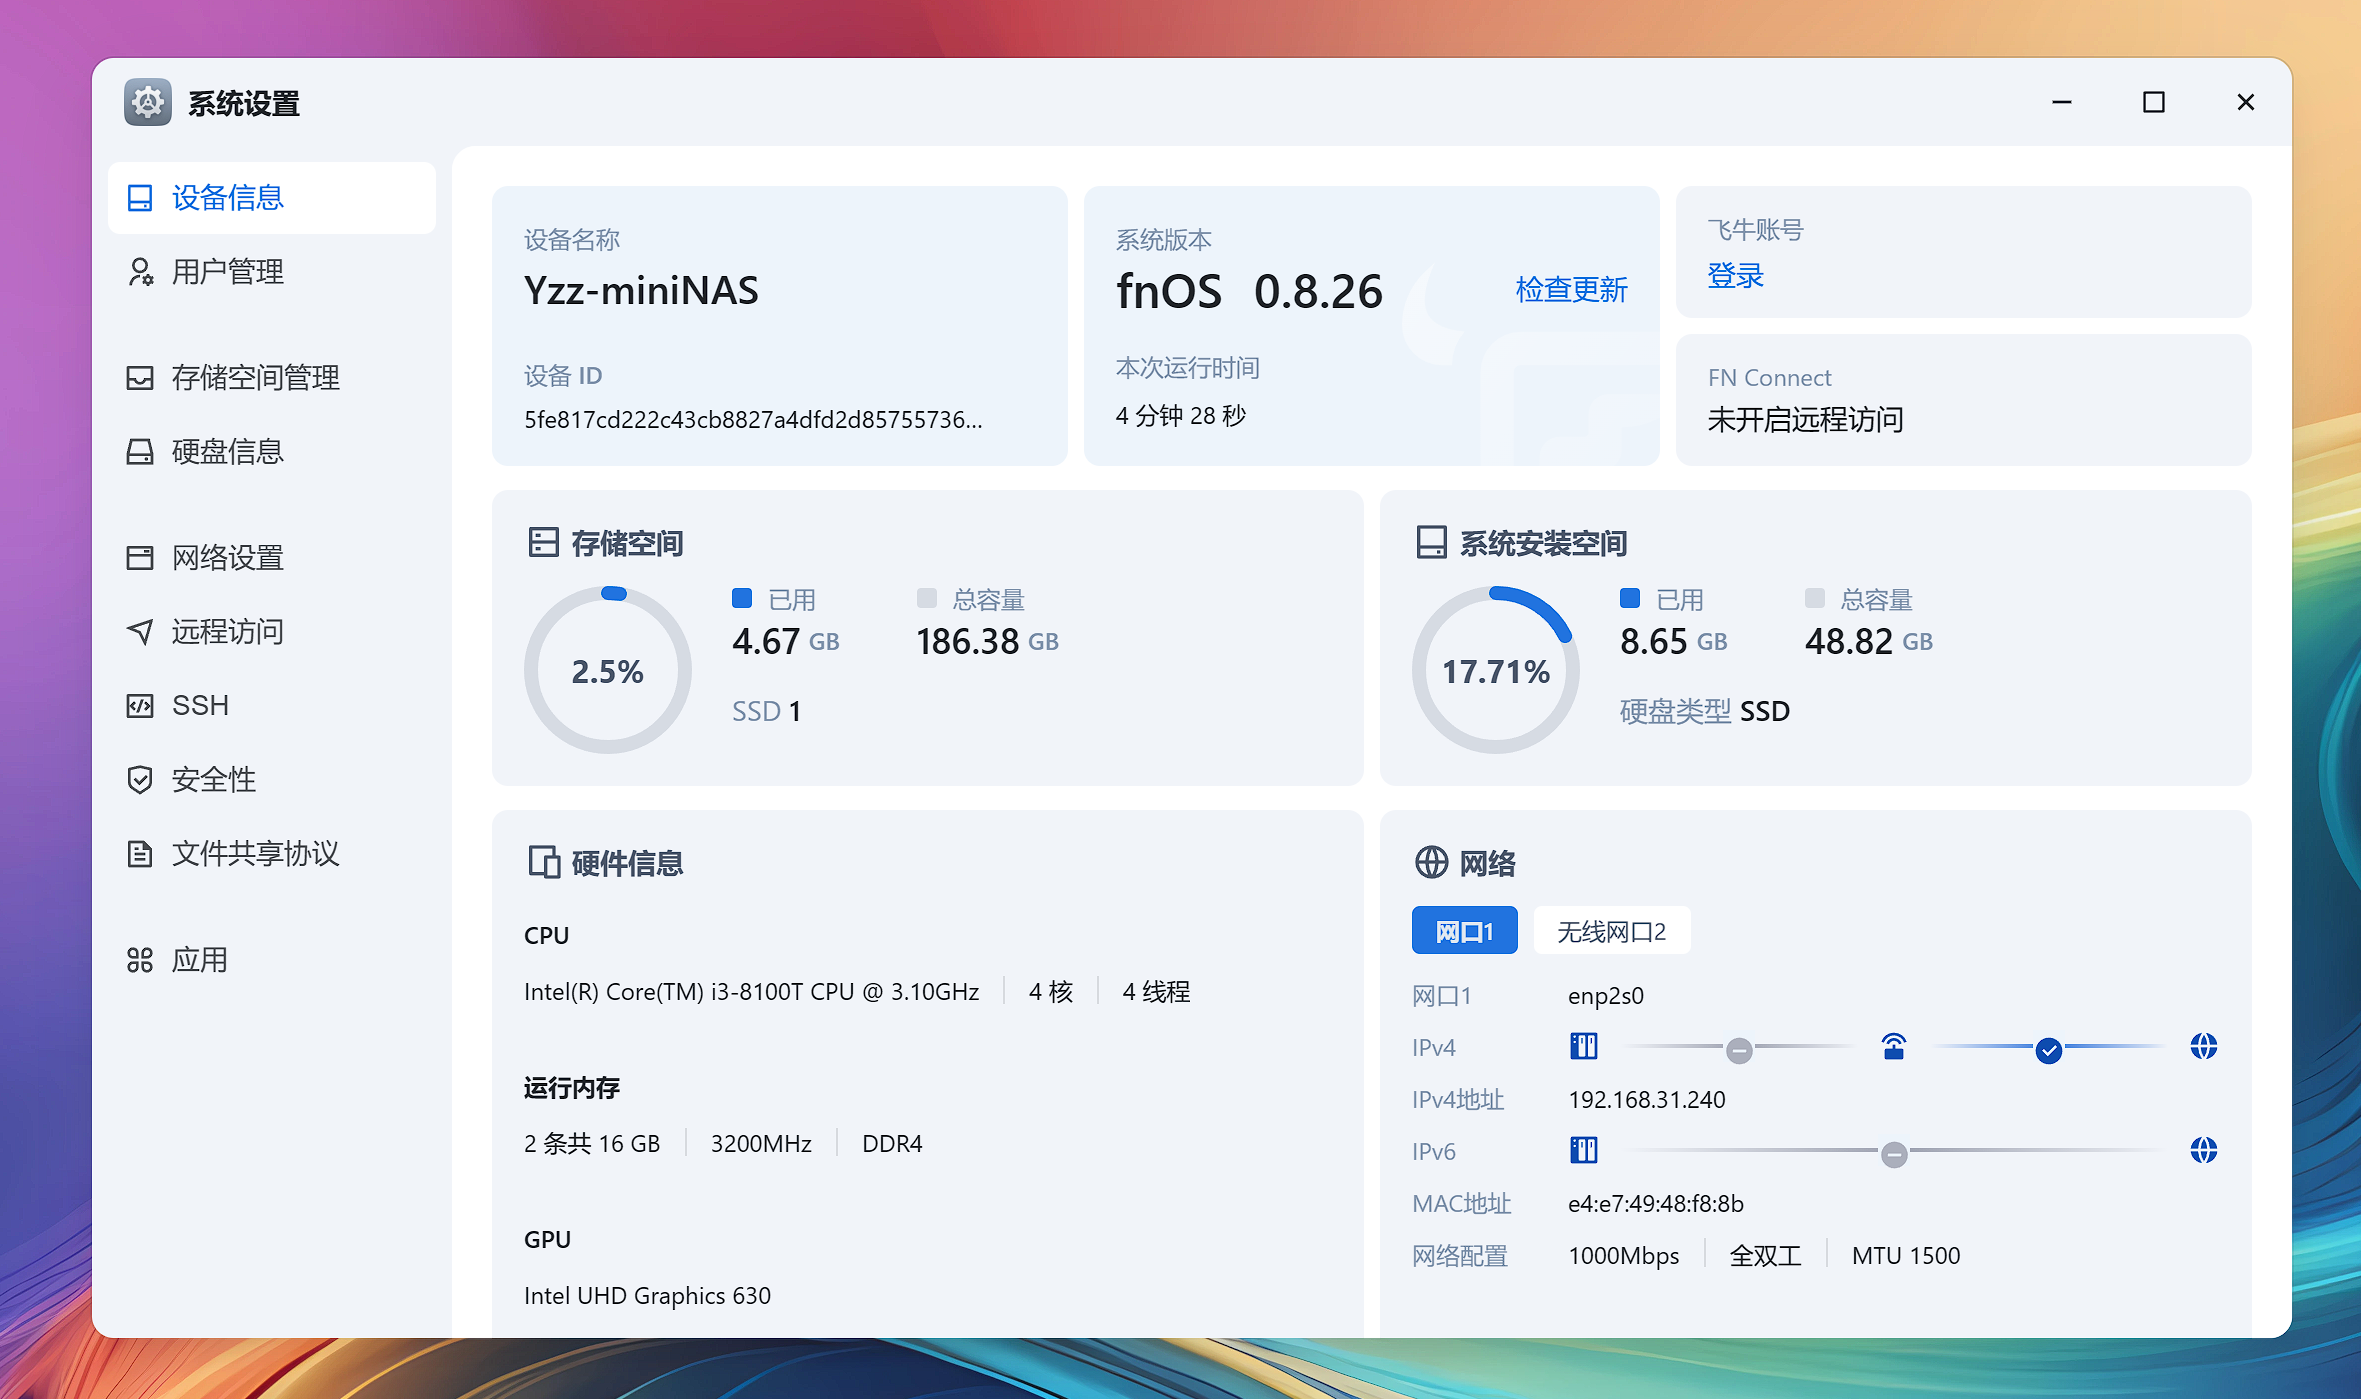Click the truncated 设备 ID value
The width and height of the screenshot is (2361, 1399).
tap(753, 420)
